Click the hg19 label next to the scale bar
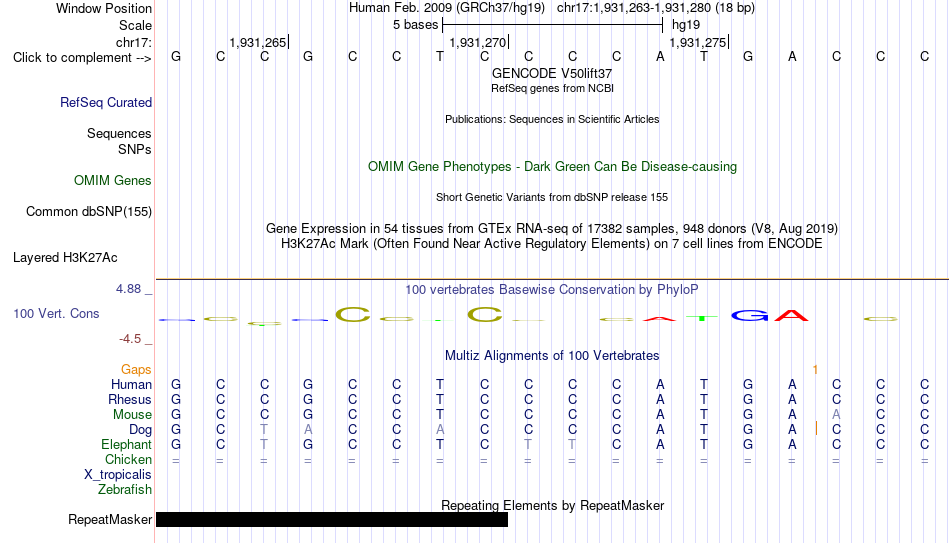Viewport: 950px width, 543px height. tap(686, 25)
